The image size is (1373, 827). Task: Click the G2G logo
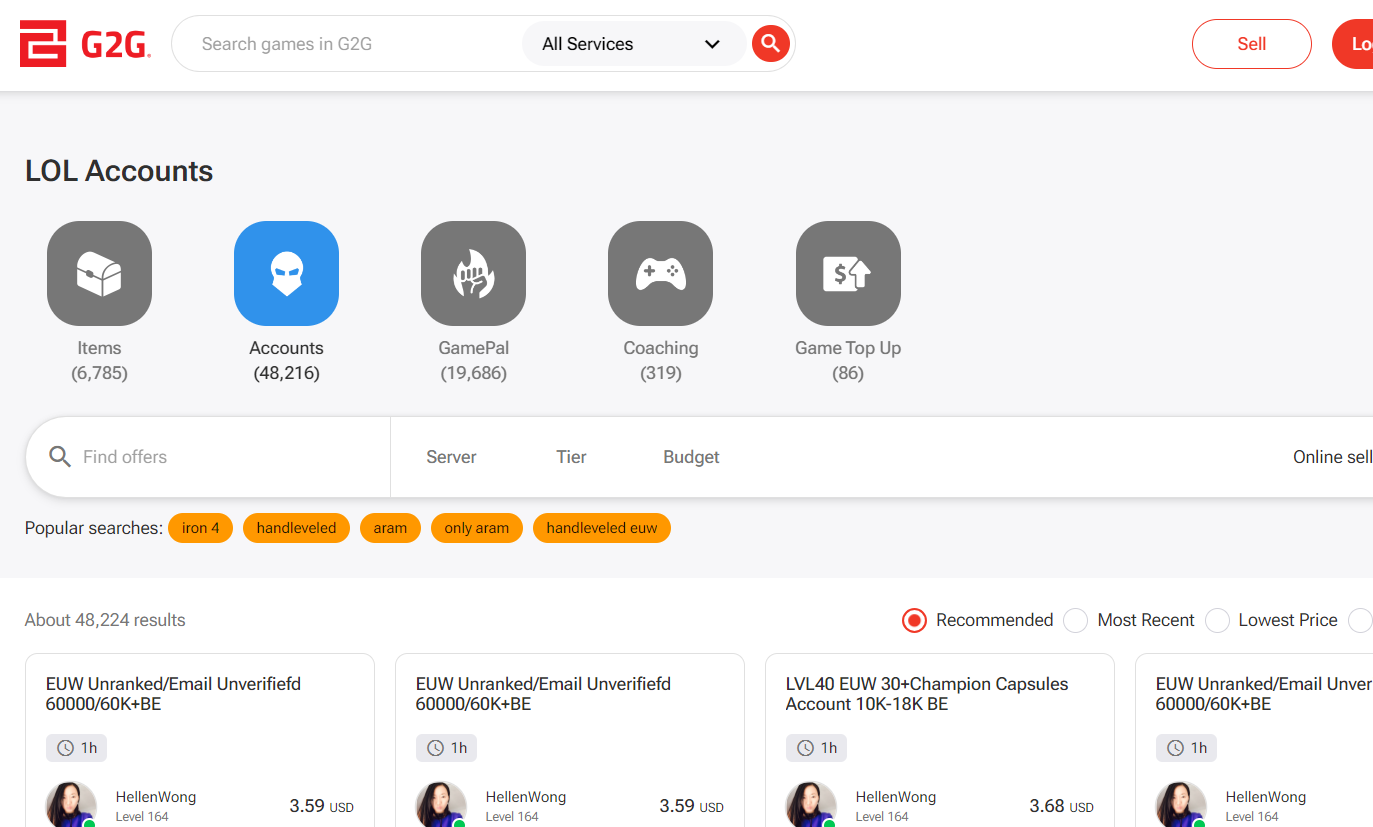[85, 44]
